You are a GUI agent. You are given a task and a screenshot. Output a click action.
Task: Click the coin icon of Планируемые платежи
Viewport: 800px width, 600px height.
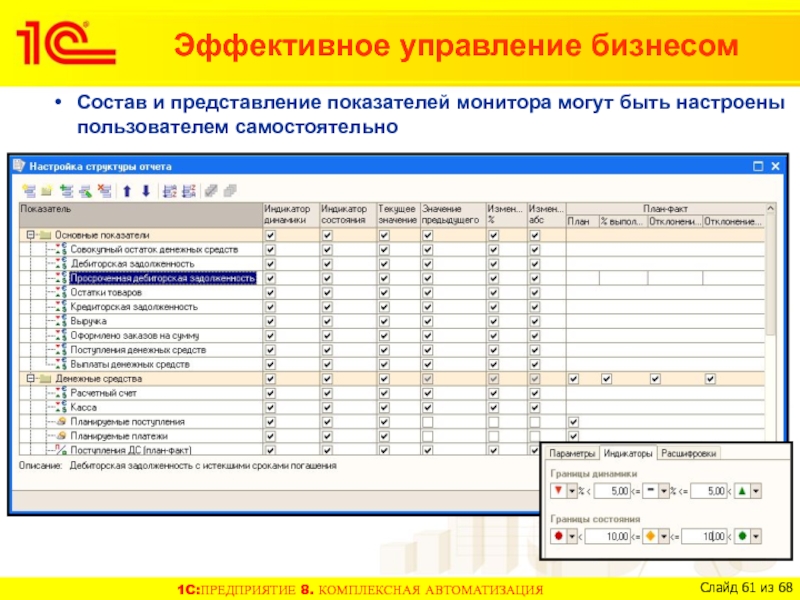tap(61, 436)
